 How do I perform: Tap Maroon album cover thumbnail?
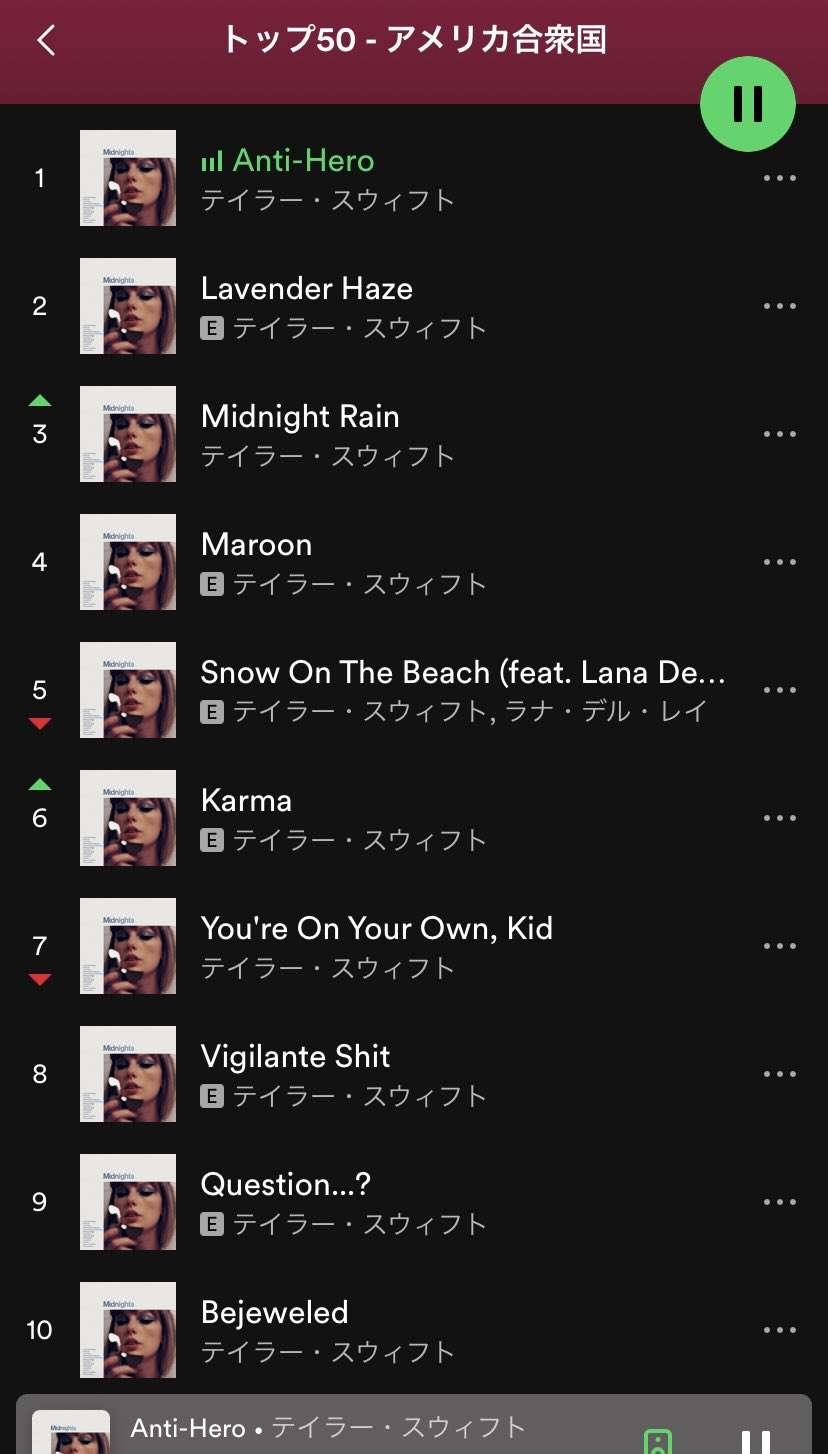128,563
